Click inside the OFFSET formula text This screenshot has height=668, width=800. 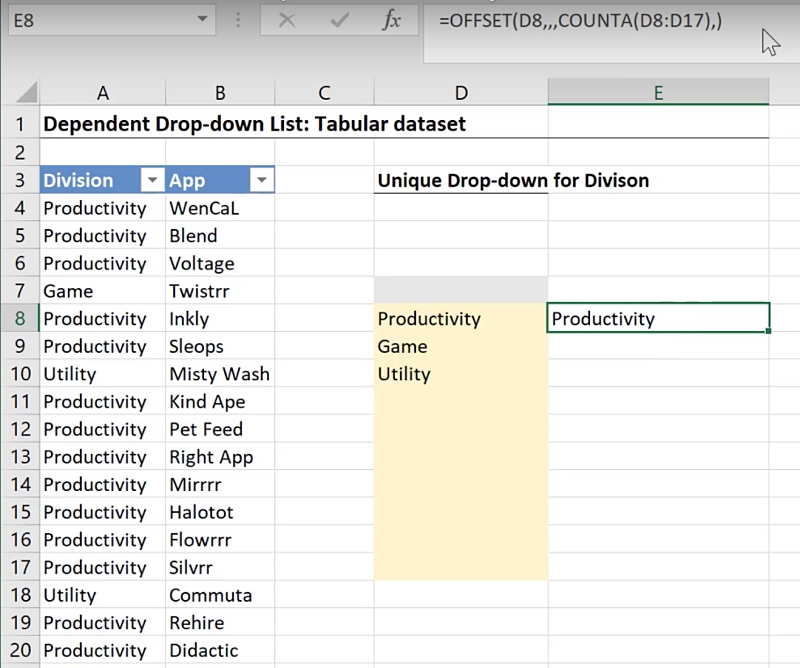pos(580,21)
